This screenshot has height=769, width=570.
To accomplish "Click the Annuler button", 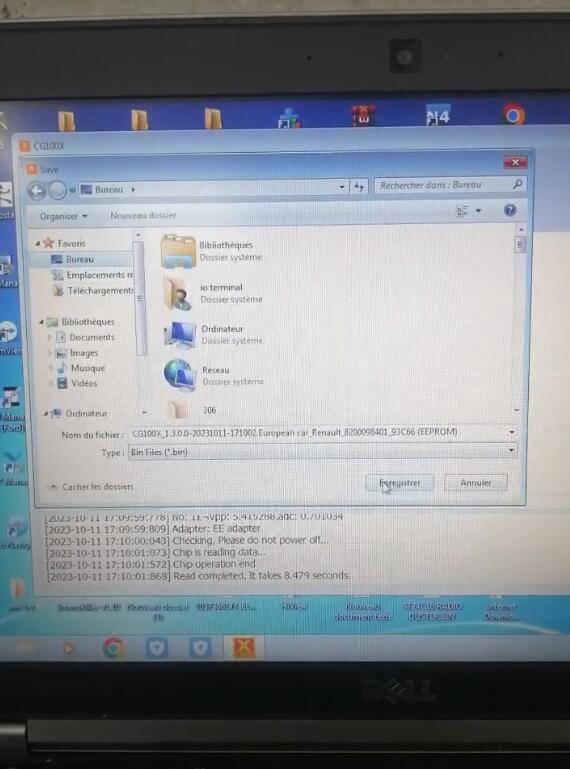I will [475, 483].
